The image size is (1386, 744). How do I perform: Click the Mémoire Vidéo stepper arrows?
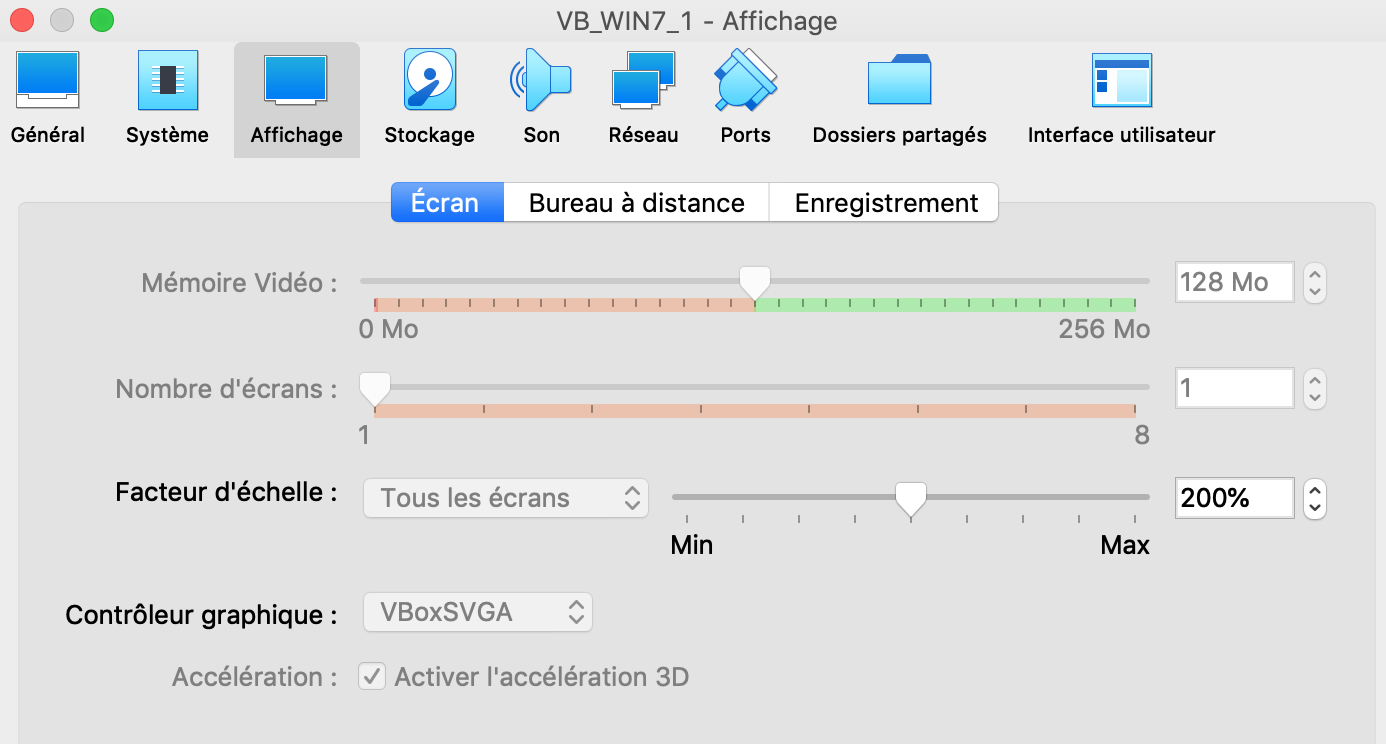pyautogui.click(x=1316, y=282)
